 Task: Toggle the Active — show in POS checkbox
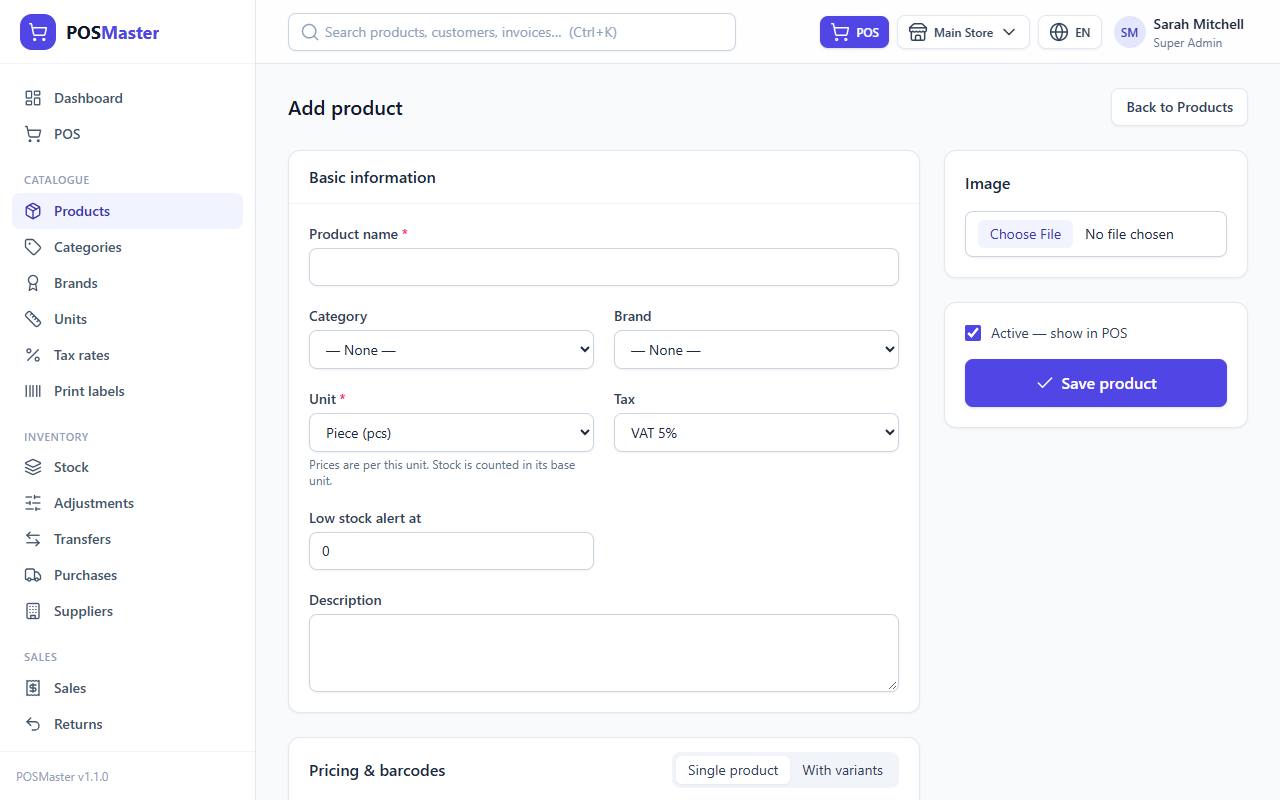[973, 333]
